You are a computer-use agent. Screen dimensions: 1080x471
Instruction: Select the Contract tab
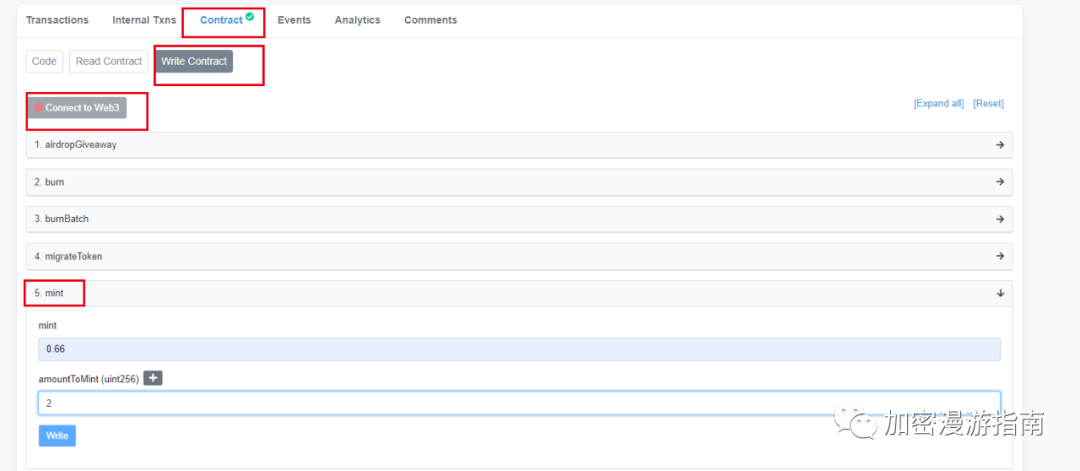[221, 20]
